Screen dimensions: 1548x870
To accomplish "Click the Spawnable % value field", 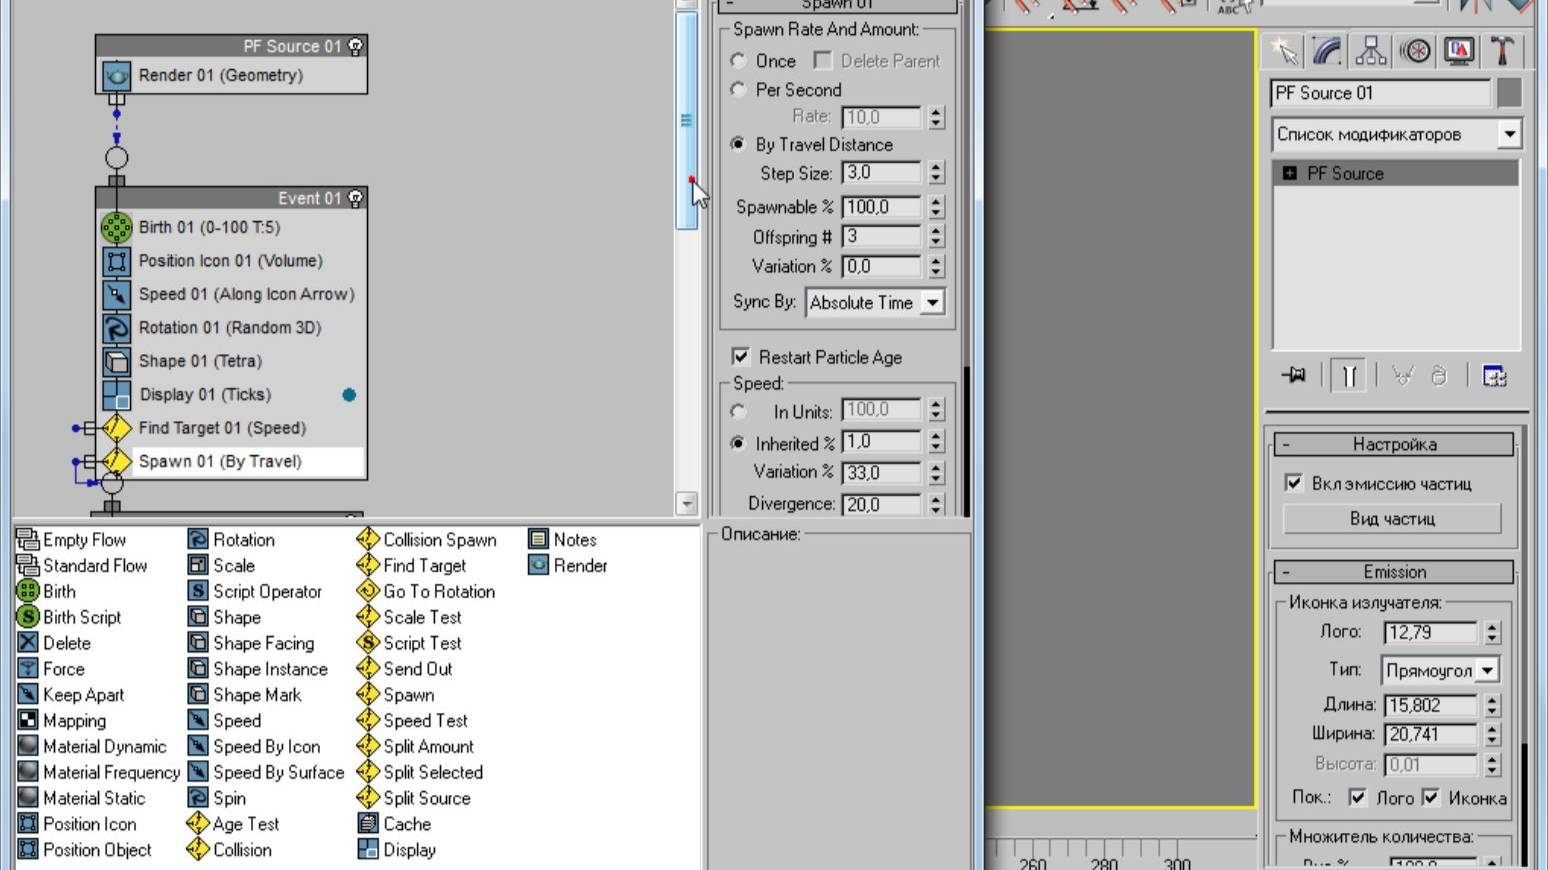I will tap(881, 207).
